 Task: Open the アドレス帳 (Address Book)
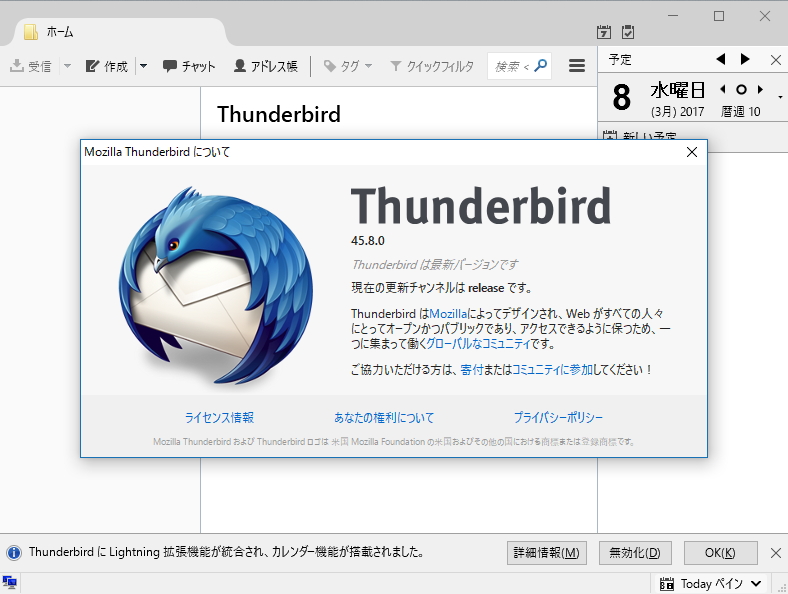[x=266, y=66]
